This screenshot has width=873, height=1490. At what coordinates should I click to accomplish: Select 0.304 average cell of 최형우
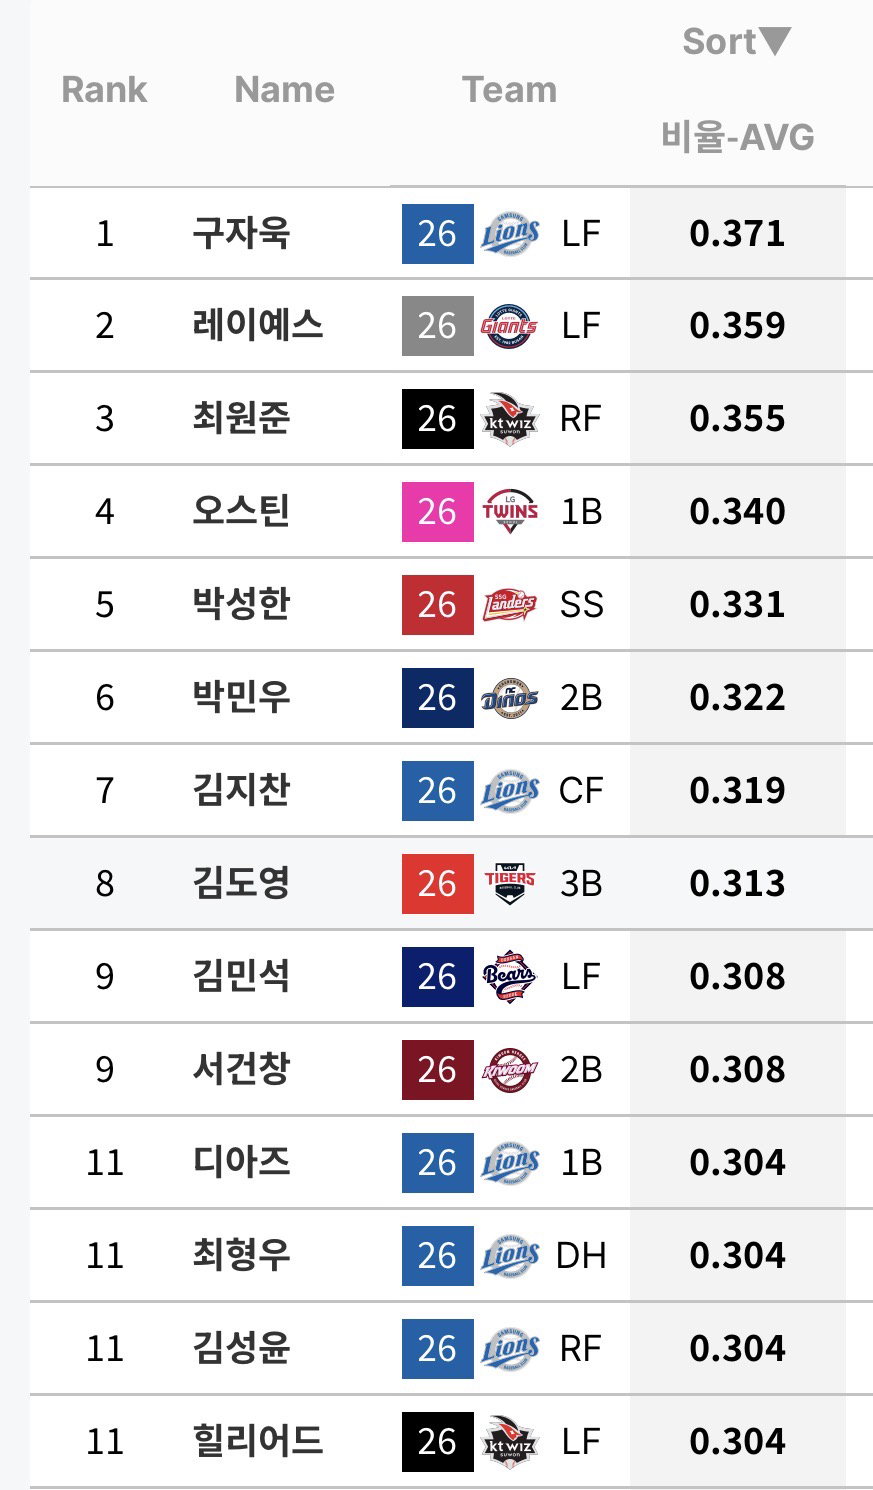coord(738,1256)
